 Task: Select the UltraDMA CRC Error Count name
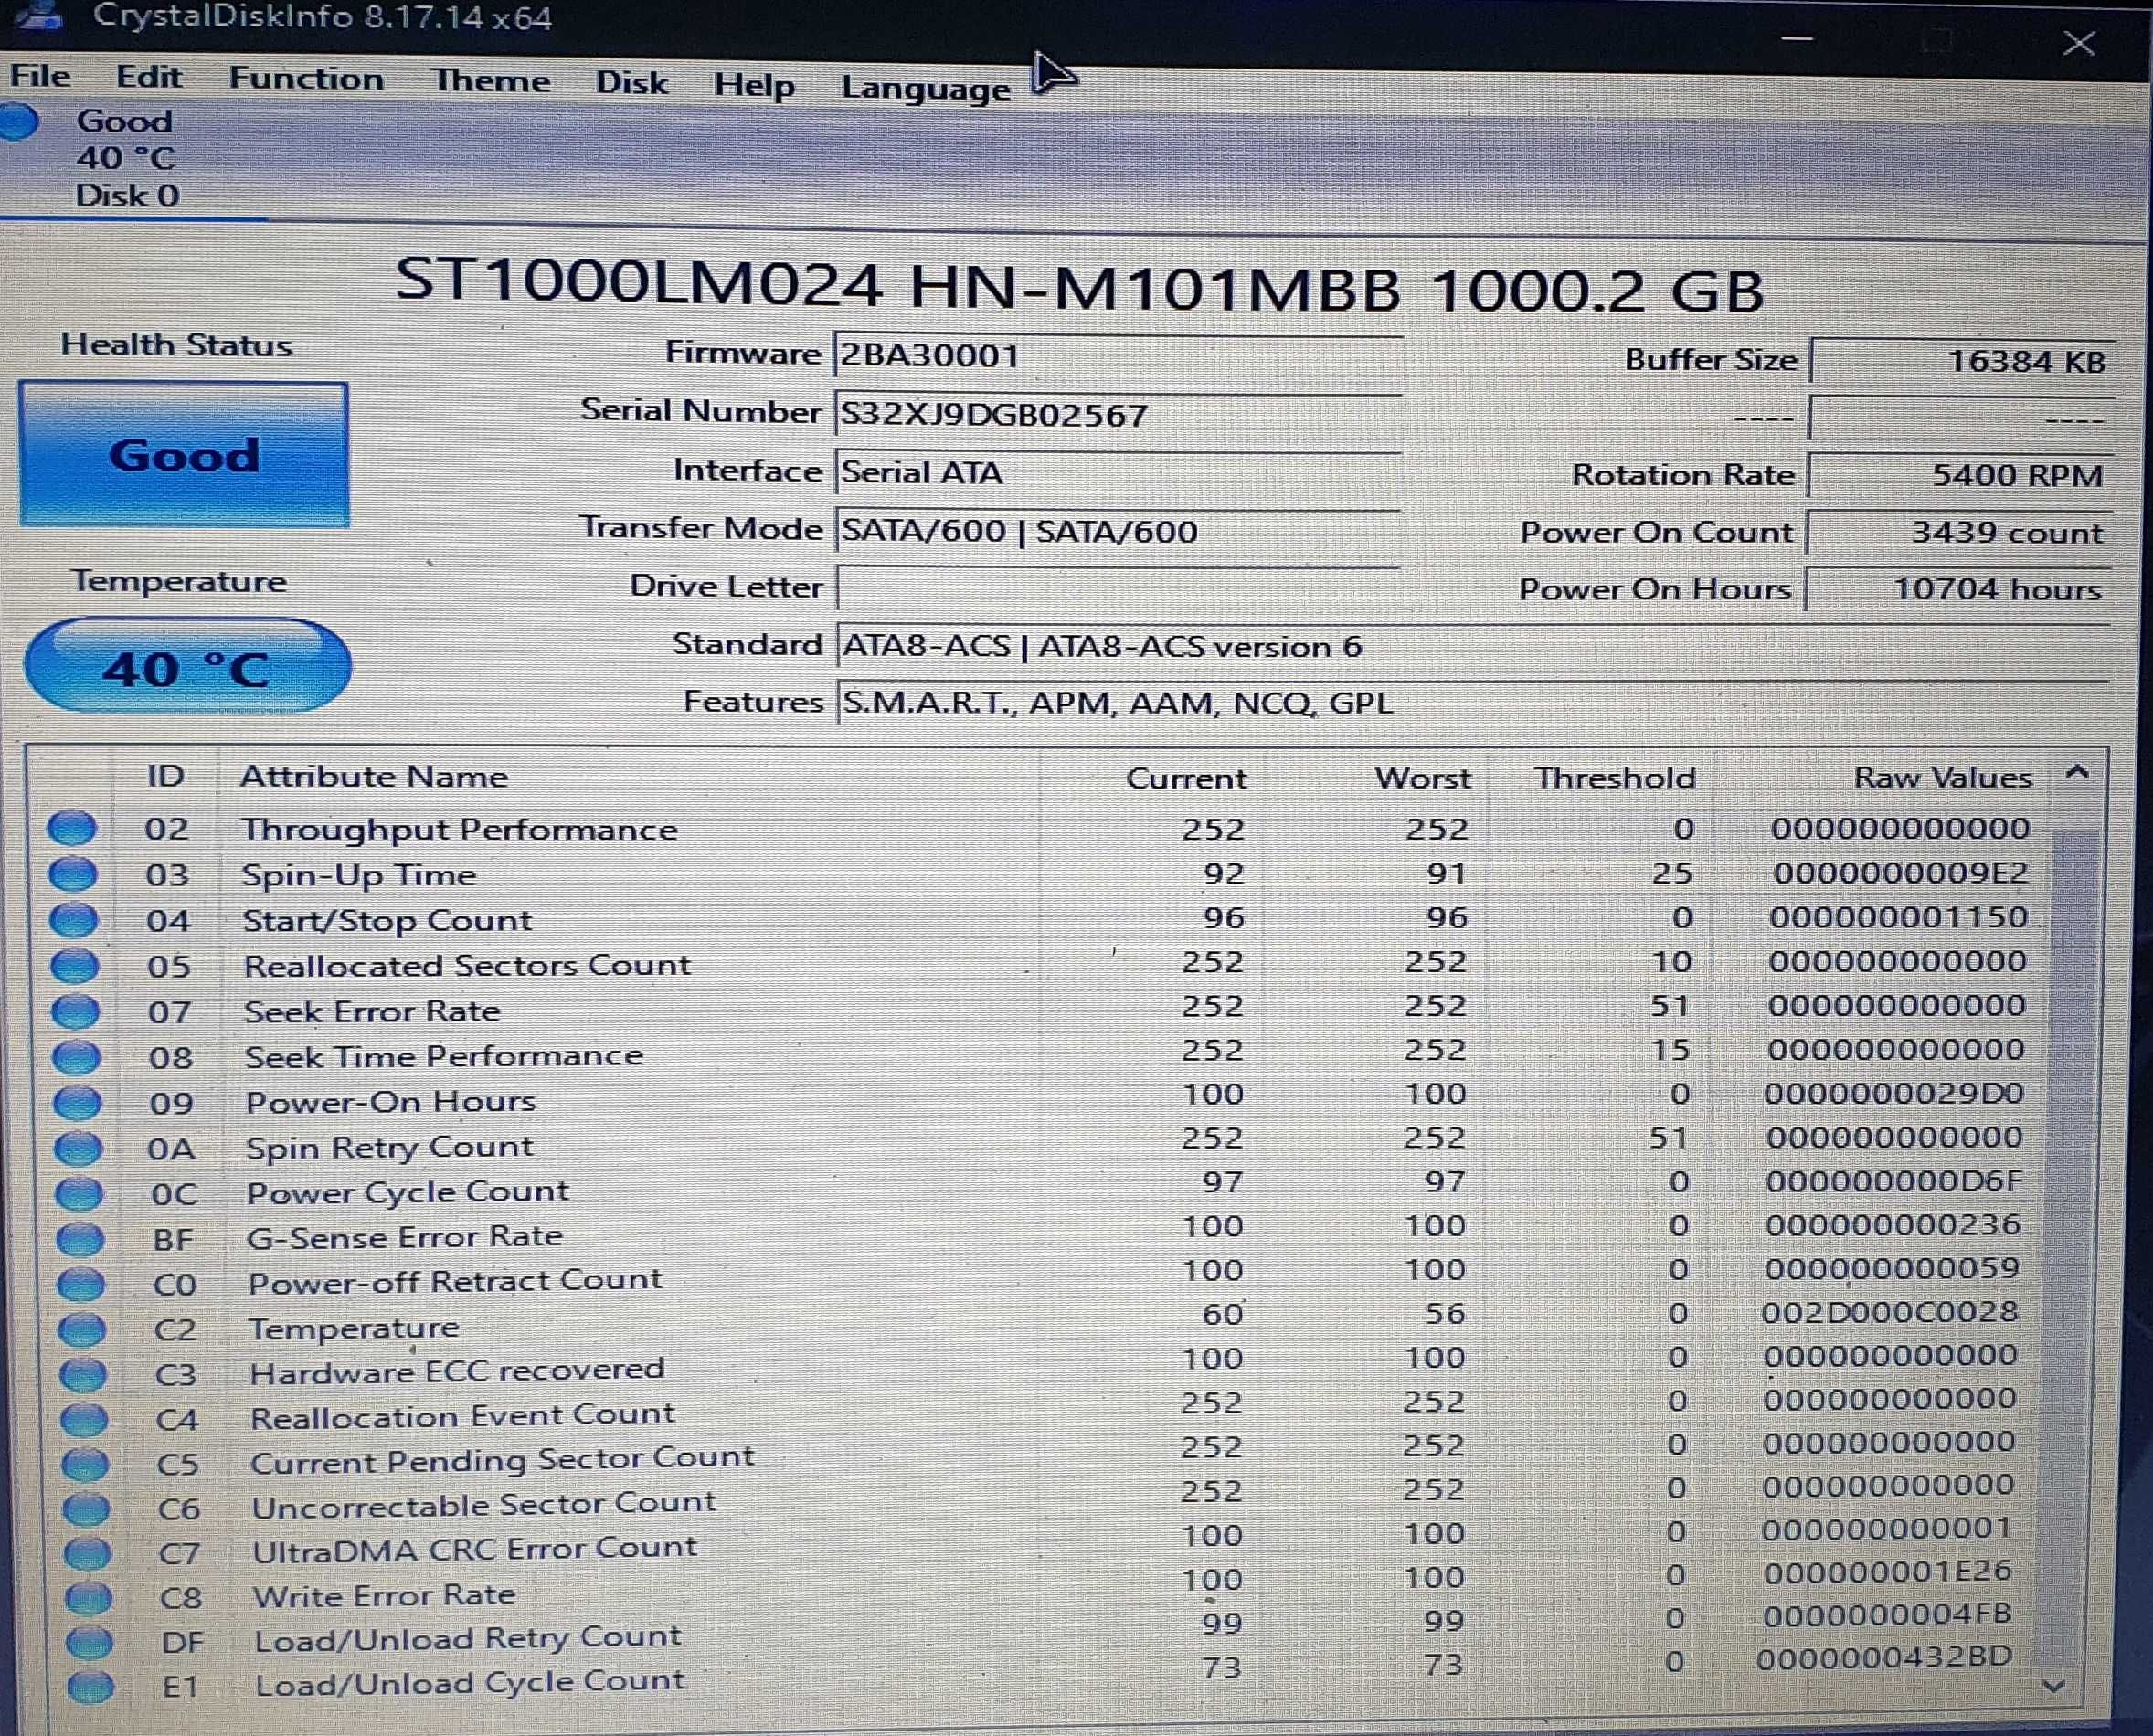click(x=474, y=1550)
